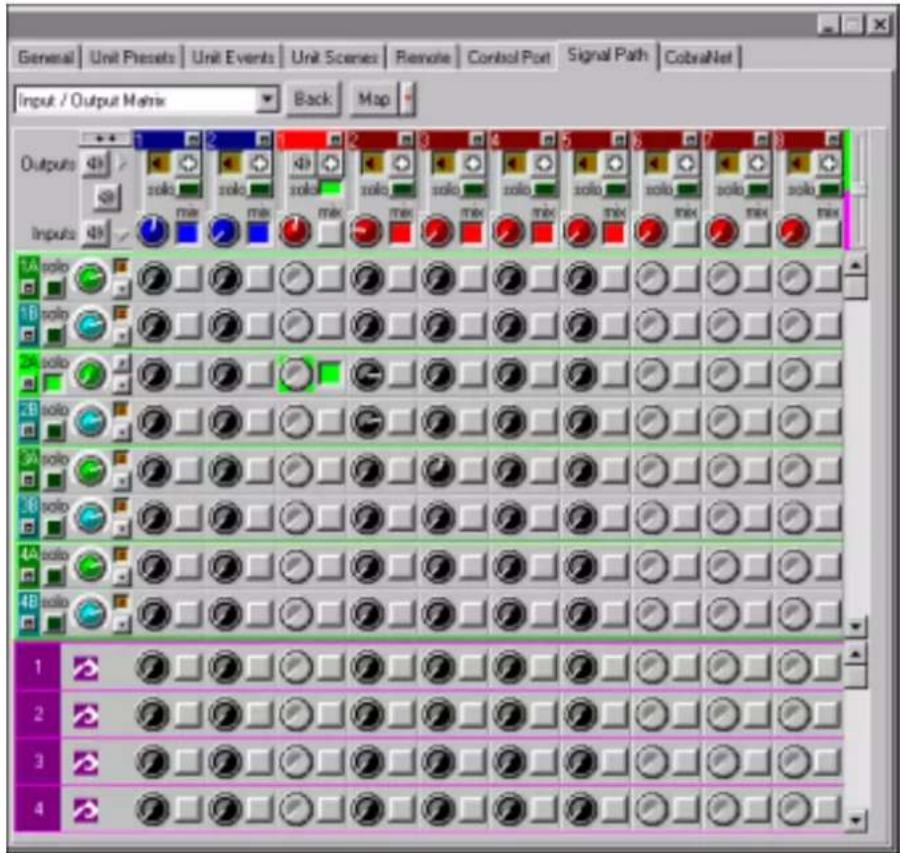Screen dimensions: 900x853
Task: Click the small icon under the 4B label
Action: click(28, 623)
